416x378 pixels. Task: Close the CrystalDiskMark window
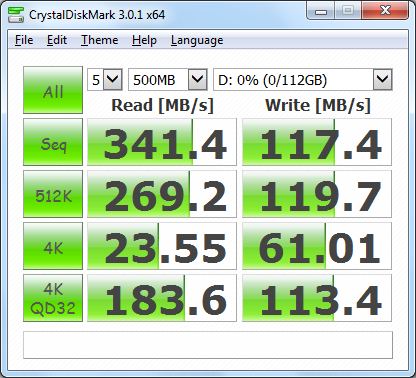click(x=385, y=11)
